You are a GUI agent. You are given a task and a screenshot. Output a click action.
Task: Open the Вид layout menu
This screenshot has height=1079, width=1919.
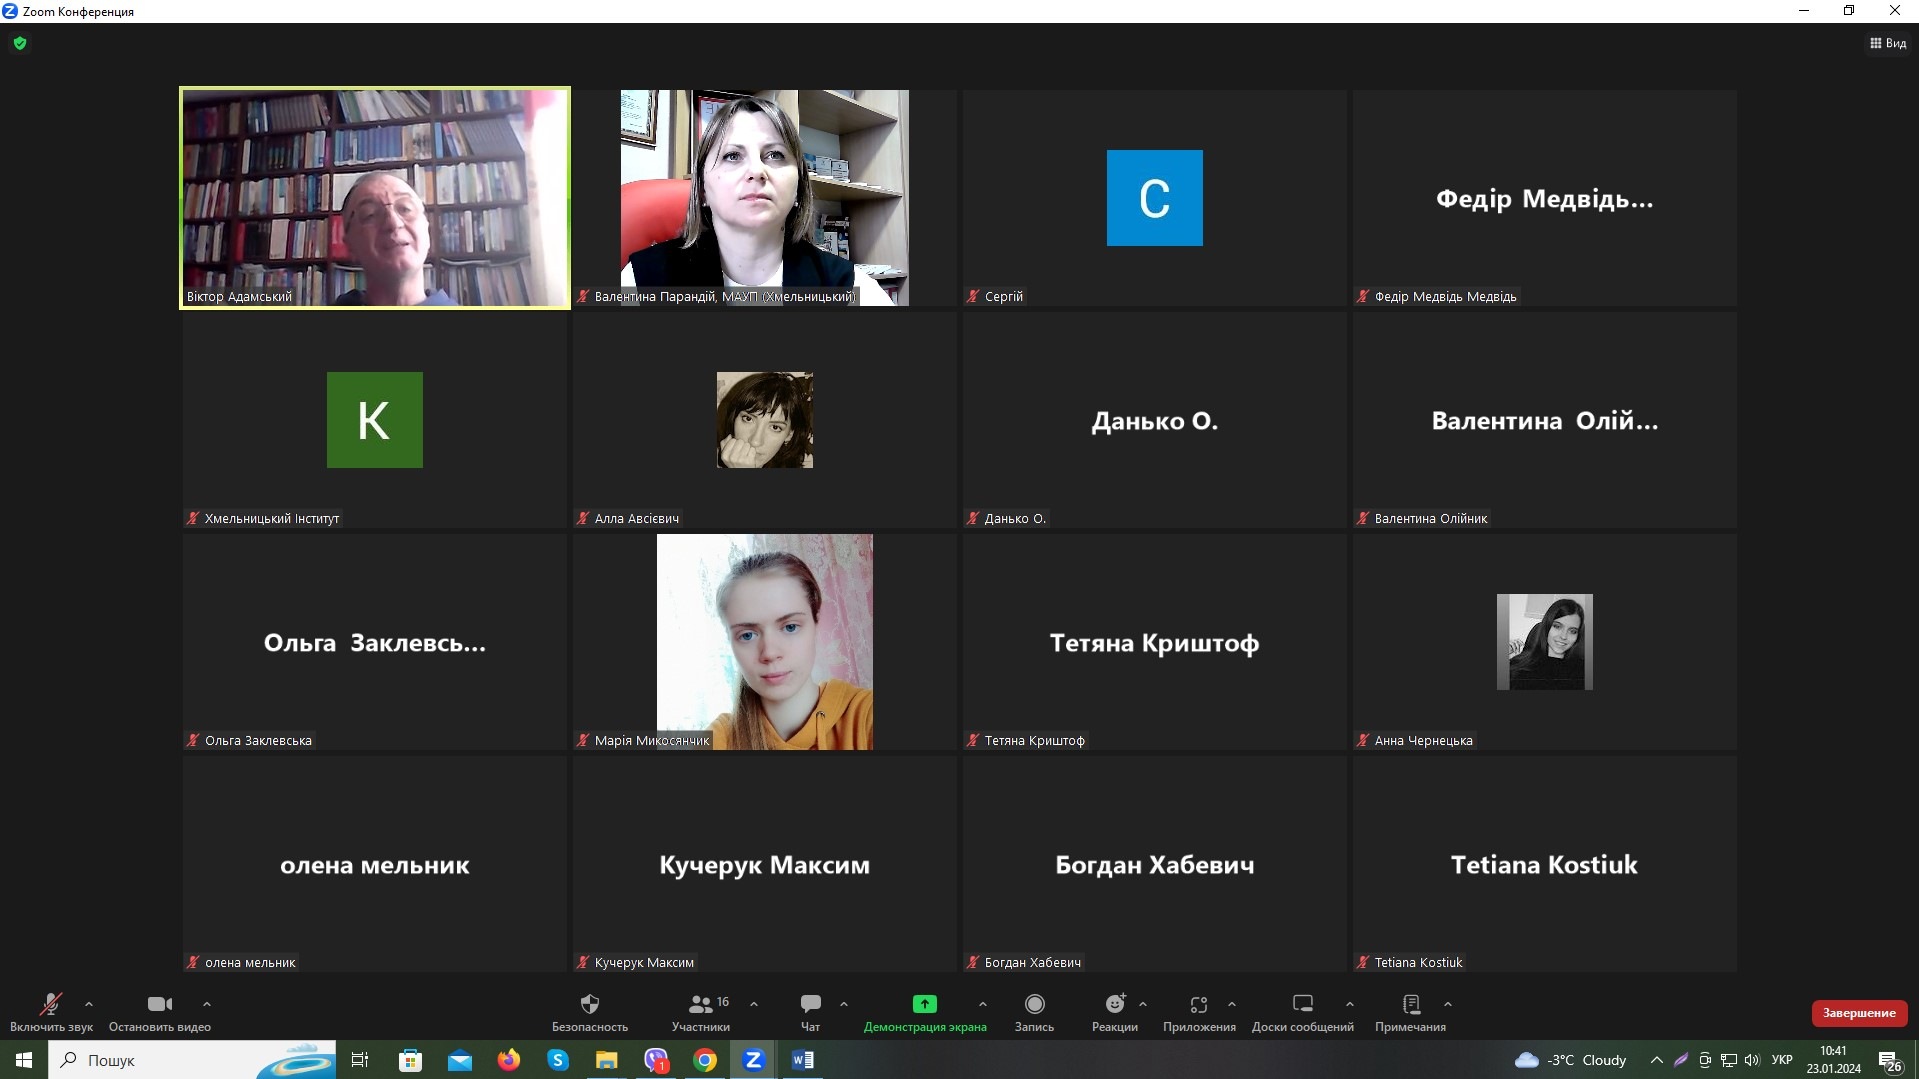(1888, 43)
